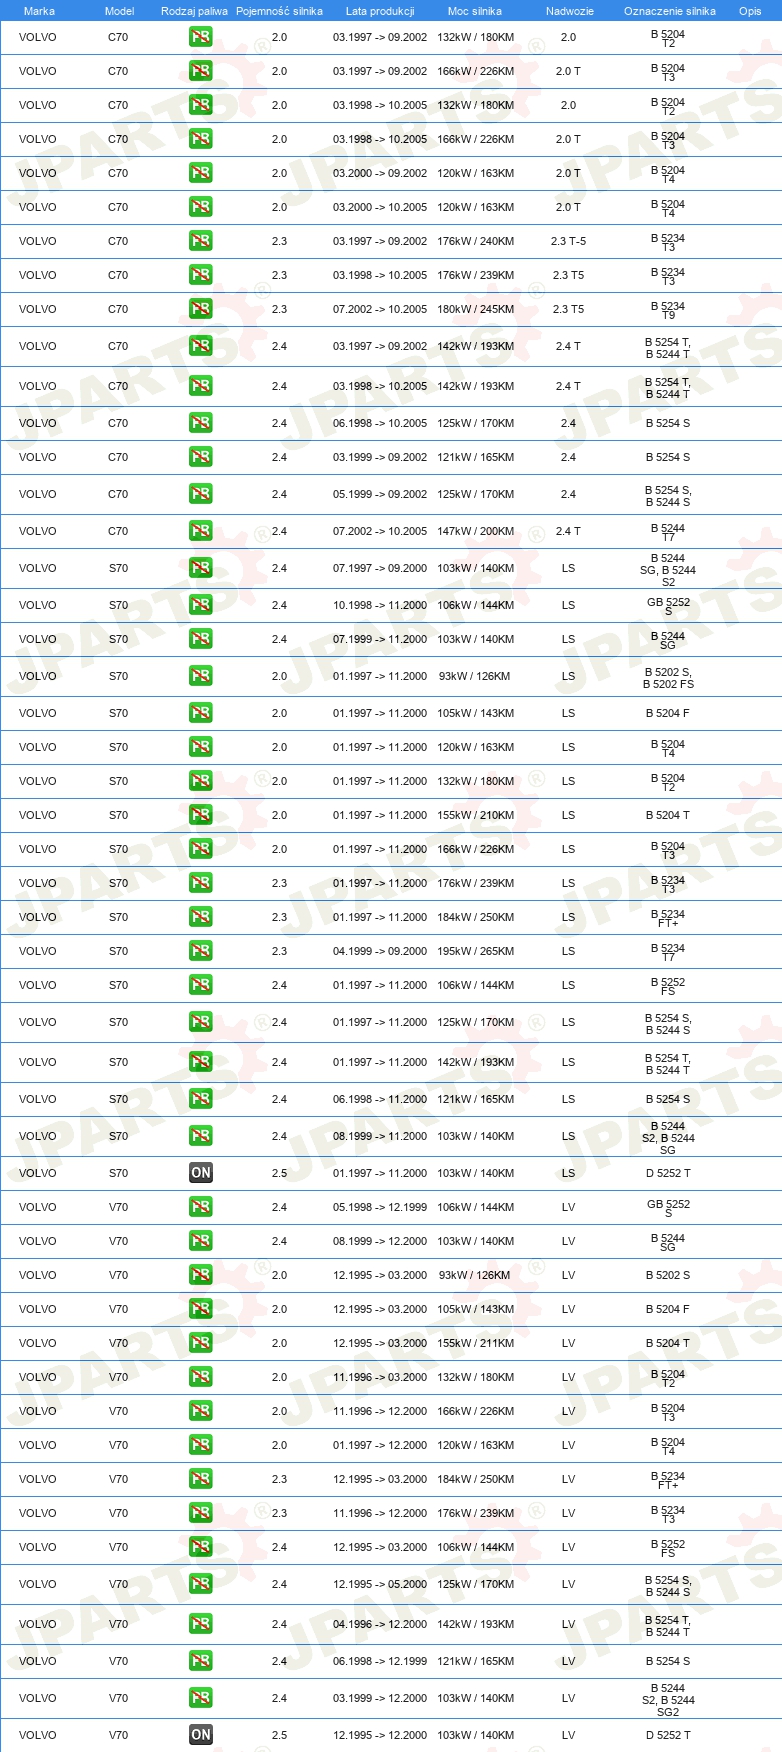Screen dimensions: 782x1752
Task: Select petrol icon in S70 132kW / 180KM row
Action: click(201, 781)
